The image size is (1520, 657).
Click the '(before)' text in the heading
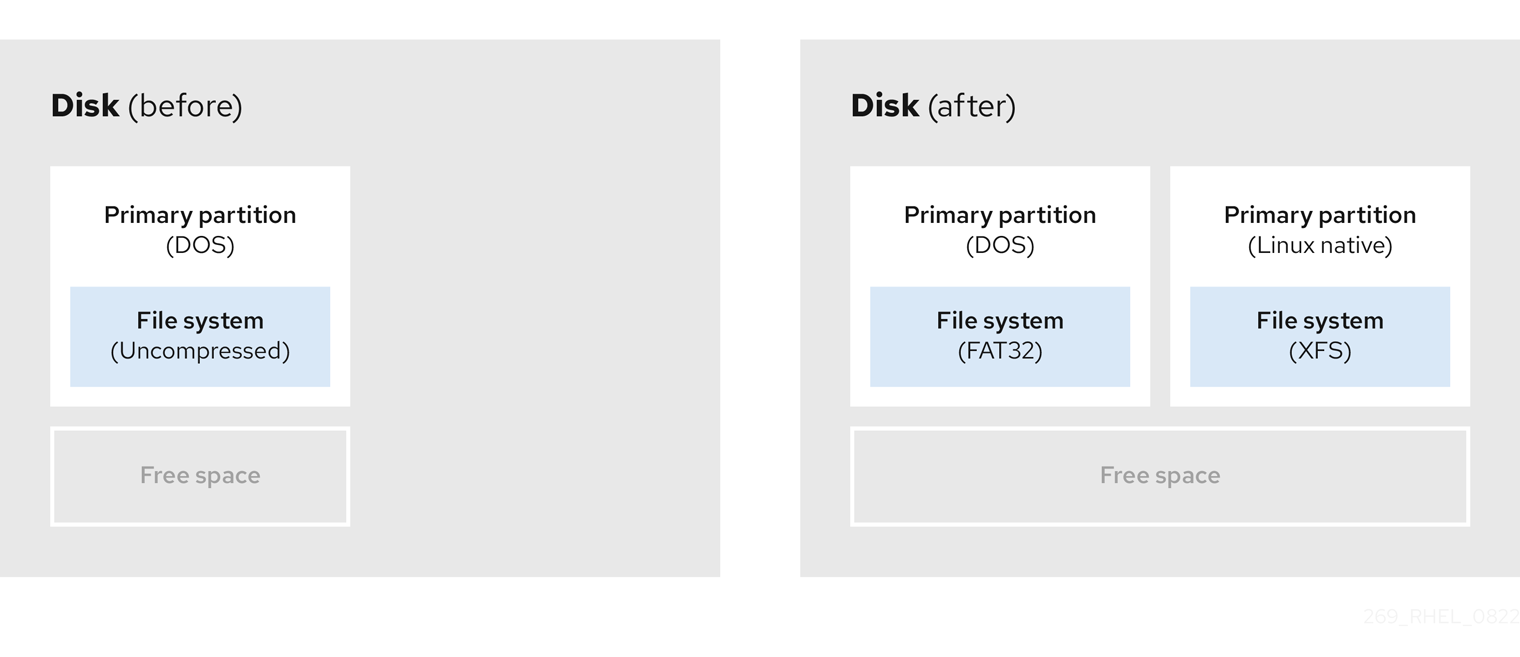click(185, 107)
